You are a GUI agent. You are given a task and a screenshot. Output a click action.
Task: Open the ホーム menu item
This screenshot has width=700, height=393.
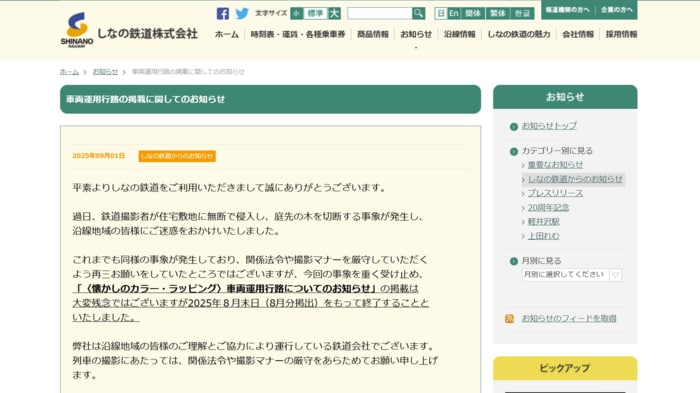coord(227,34)
